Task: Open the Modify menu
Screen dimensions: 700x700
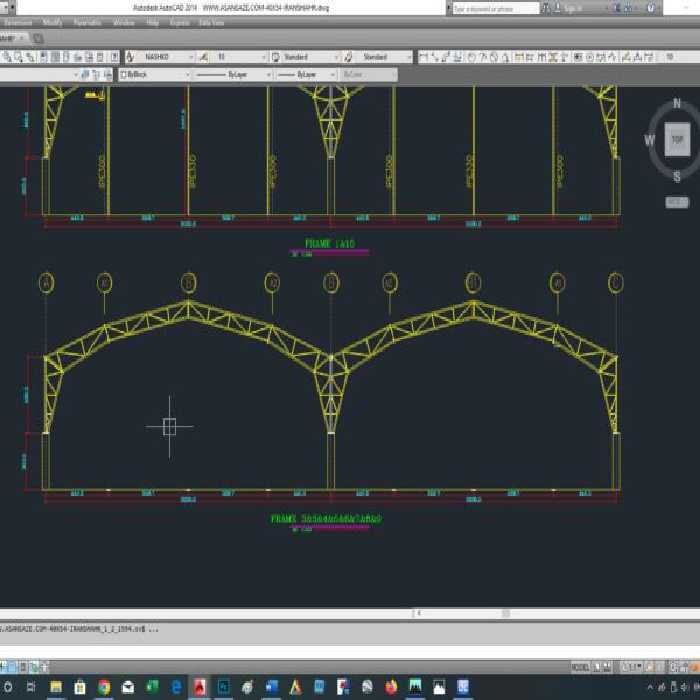Action: (52, 22)
